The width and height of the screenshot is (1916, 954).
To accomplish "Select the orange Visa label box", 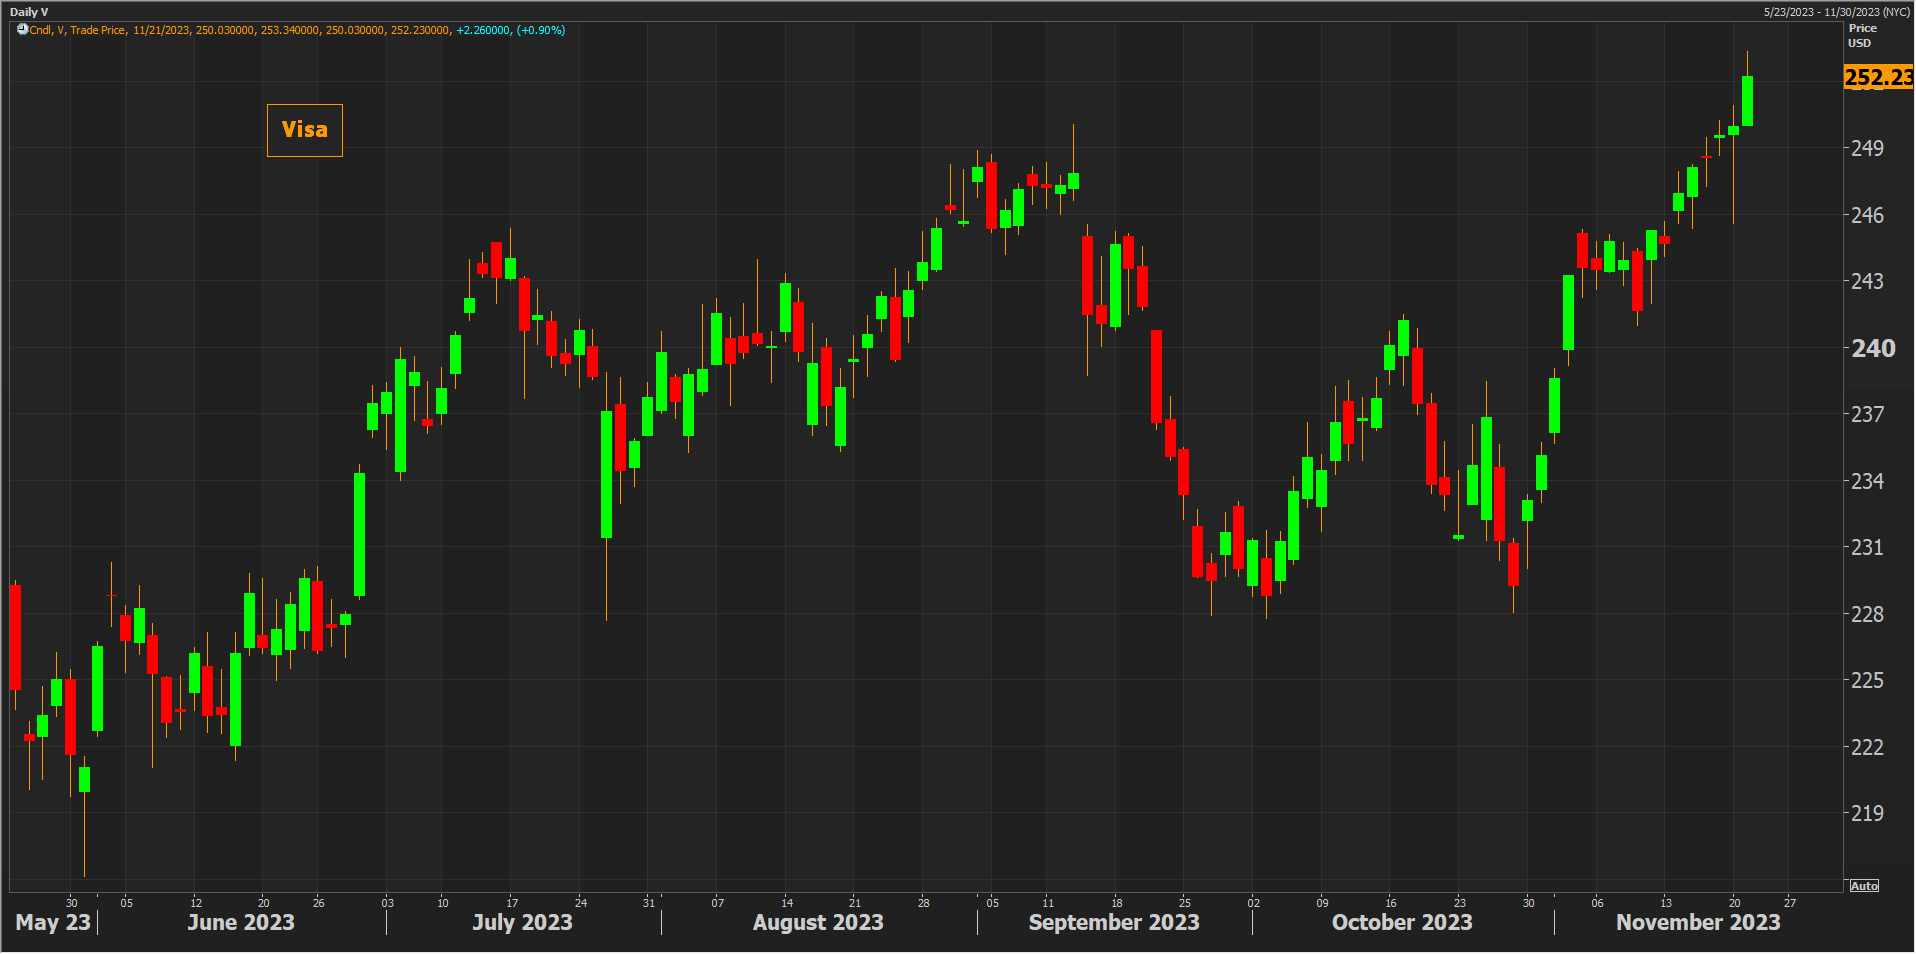I will [x=305, y=130].
